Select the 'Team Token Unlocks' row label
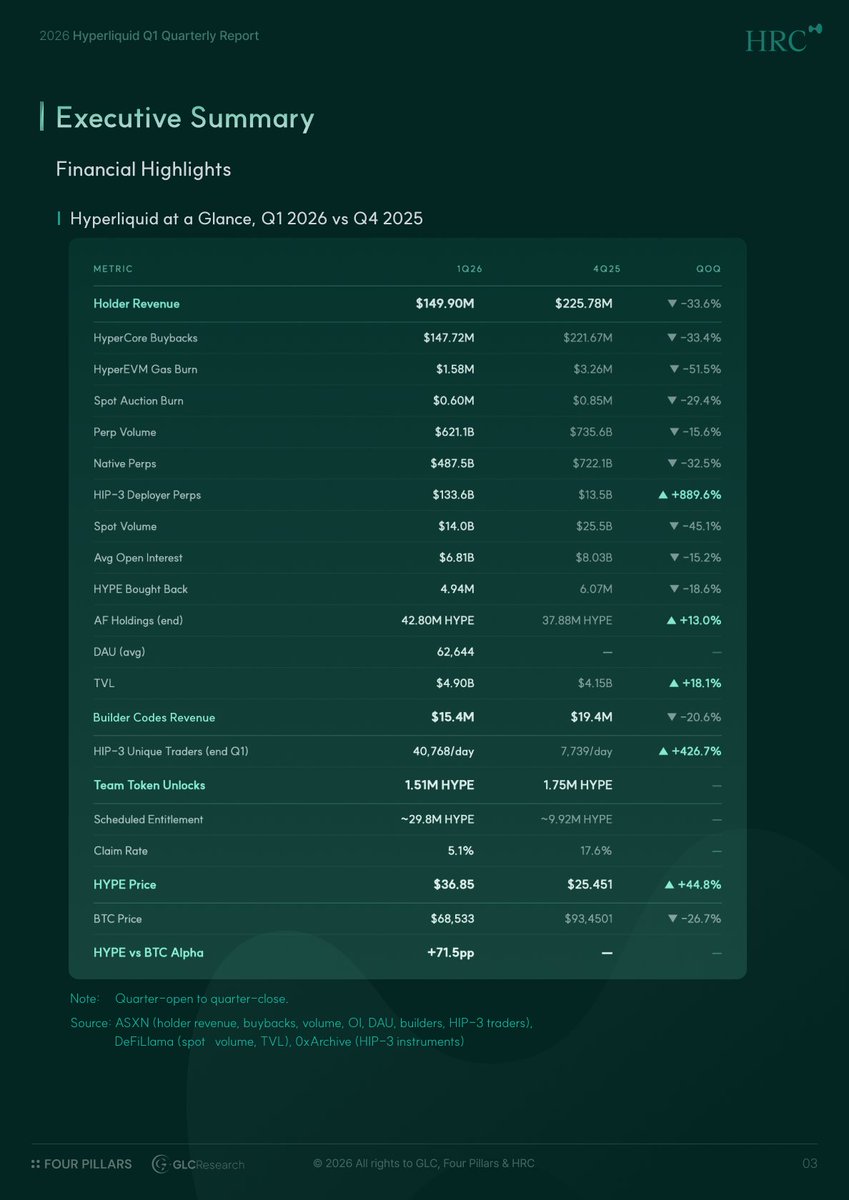This screenshot has height=1200, width=849. pos(149,786)
